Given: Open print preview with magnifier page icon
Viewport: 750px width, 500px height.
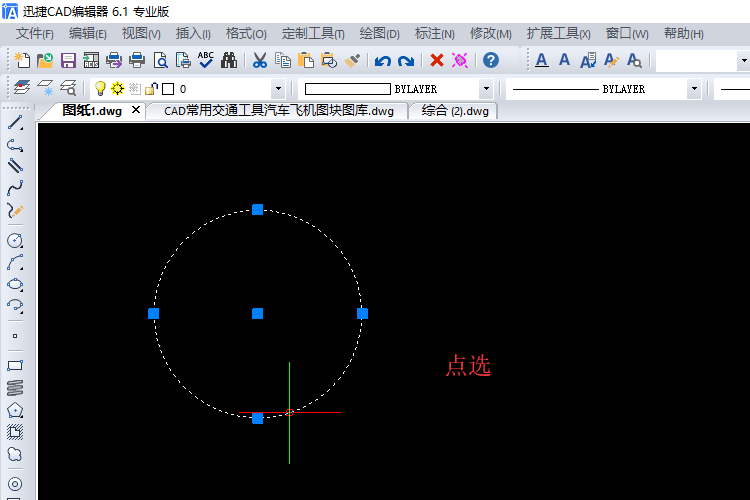Looking at the screenshot, I should pos(160,61).
